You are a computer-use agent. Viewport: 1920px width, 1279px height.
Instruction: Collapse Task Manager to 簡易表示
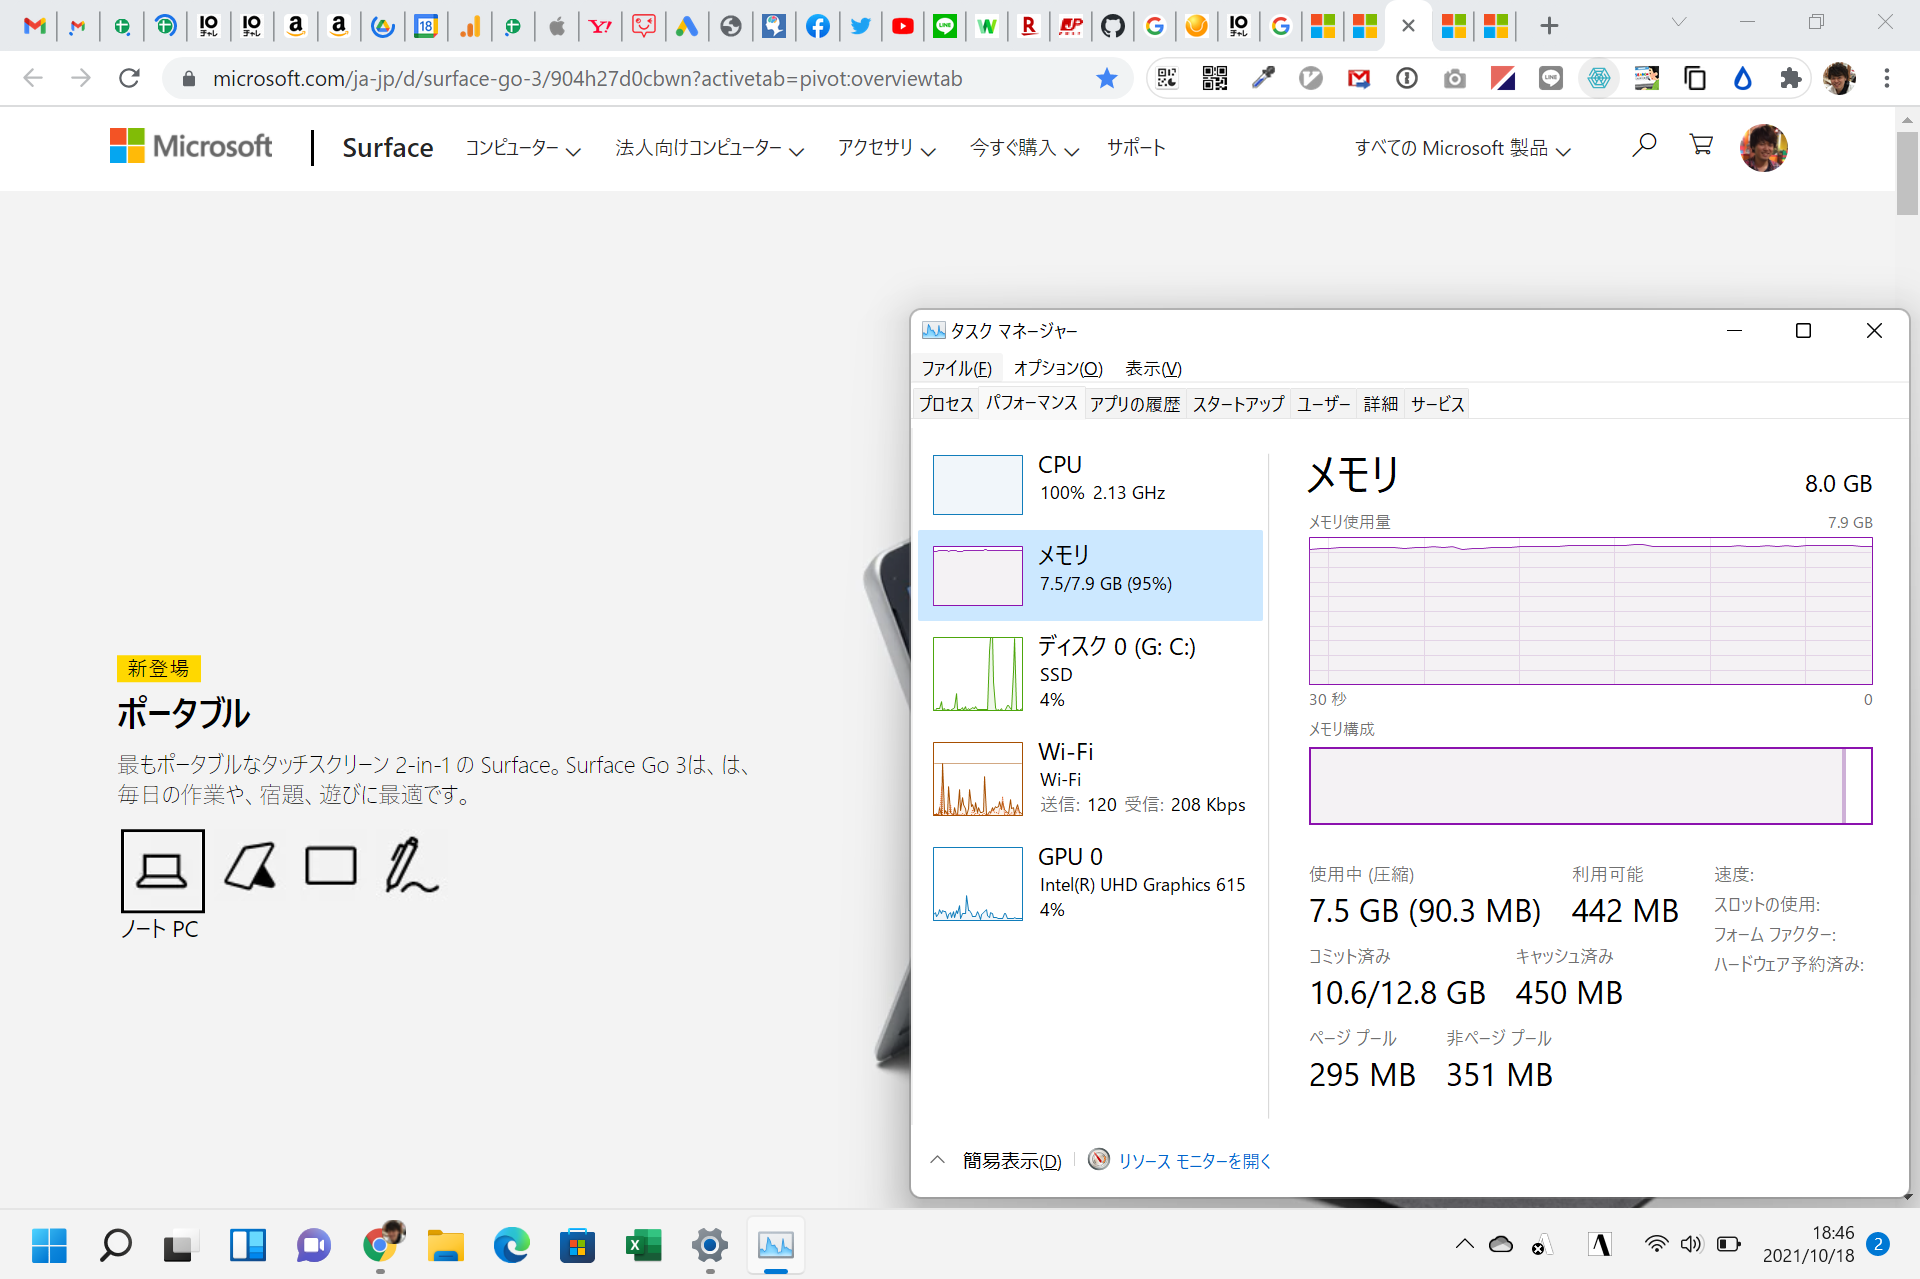pyautogui.click(x=1010, y=1161)
